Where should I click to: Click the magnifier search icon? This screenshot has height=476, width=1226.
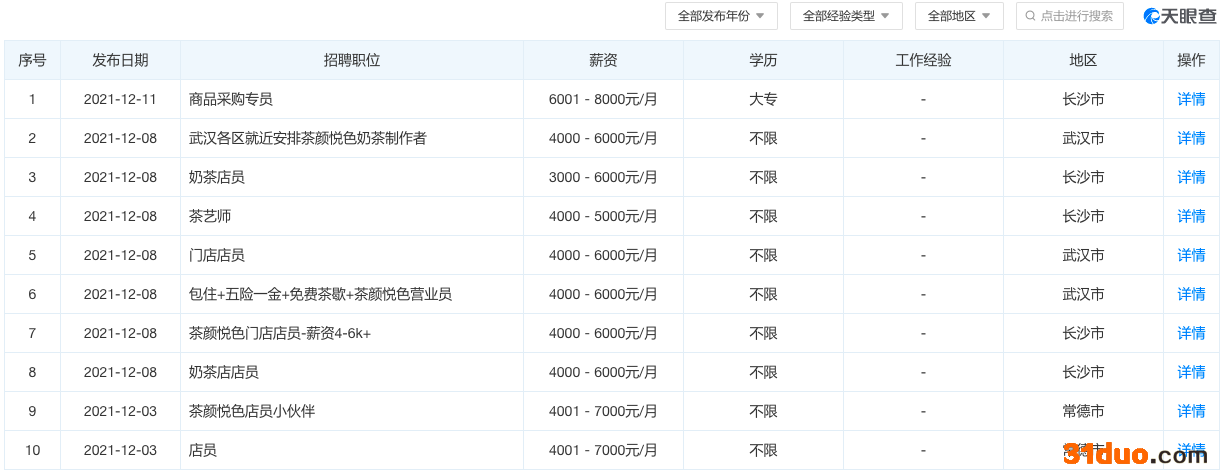(x=1030, y=16)
